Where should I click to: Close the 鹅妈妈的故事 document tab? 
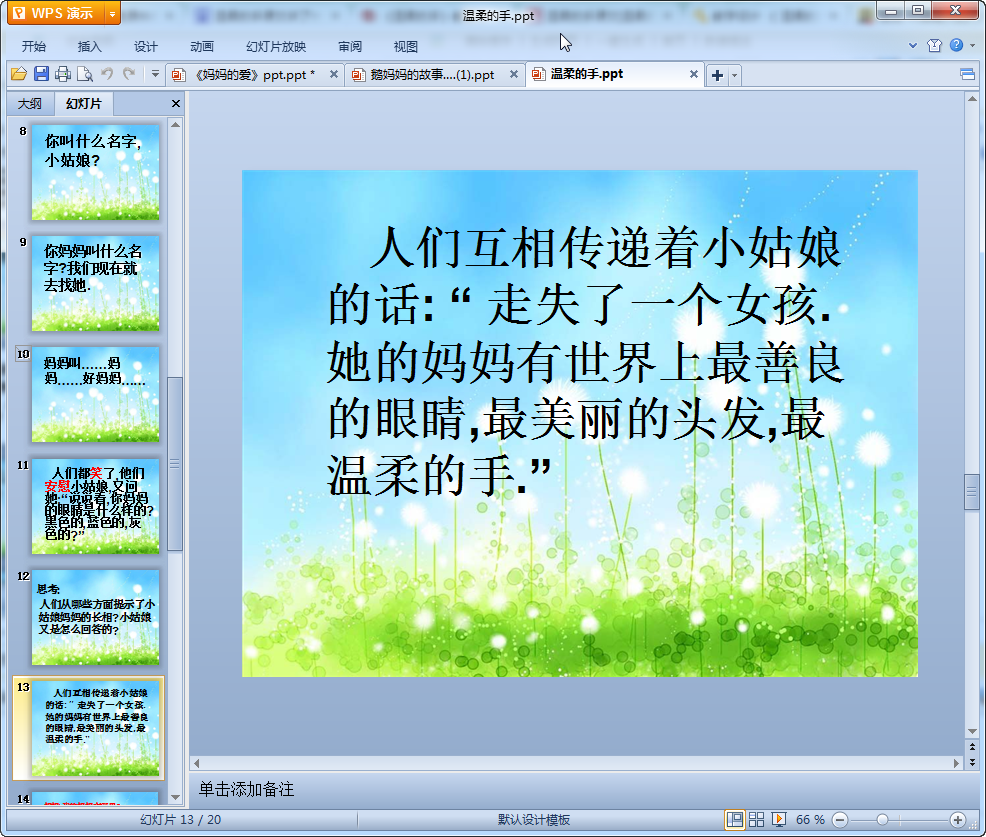(x=514, y=74)
